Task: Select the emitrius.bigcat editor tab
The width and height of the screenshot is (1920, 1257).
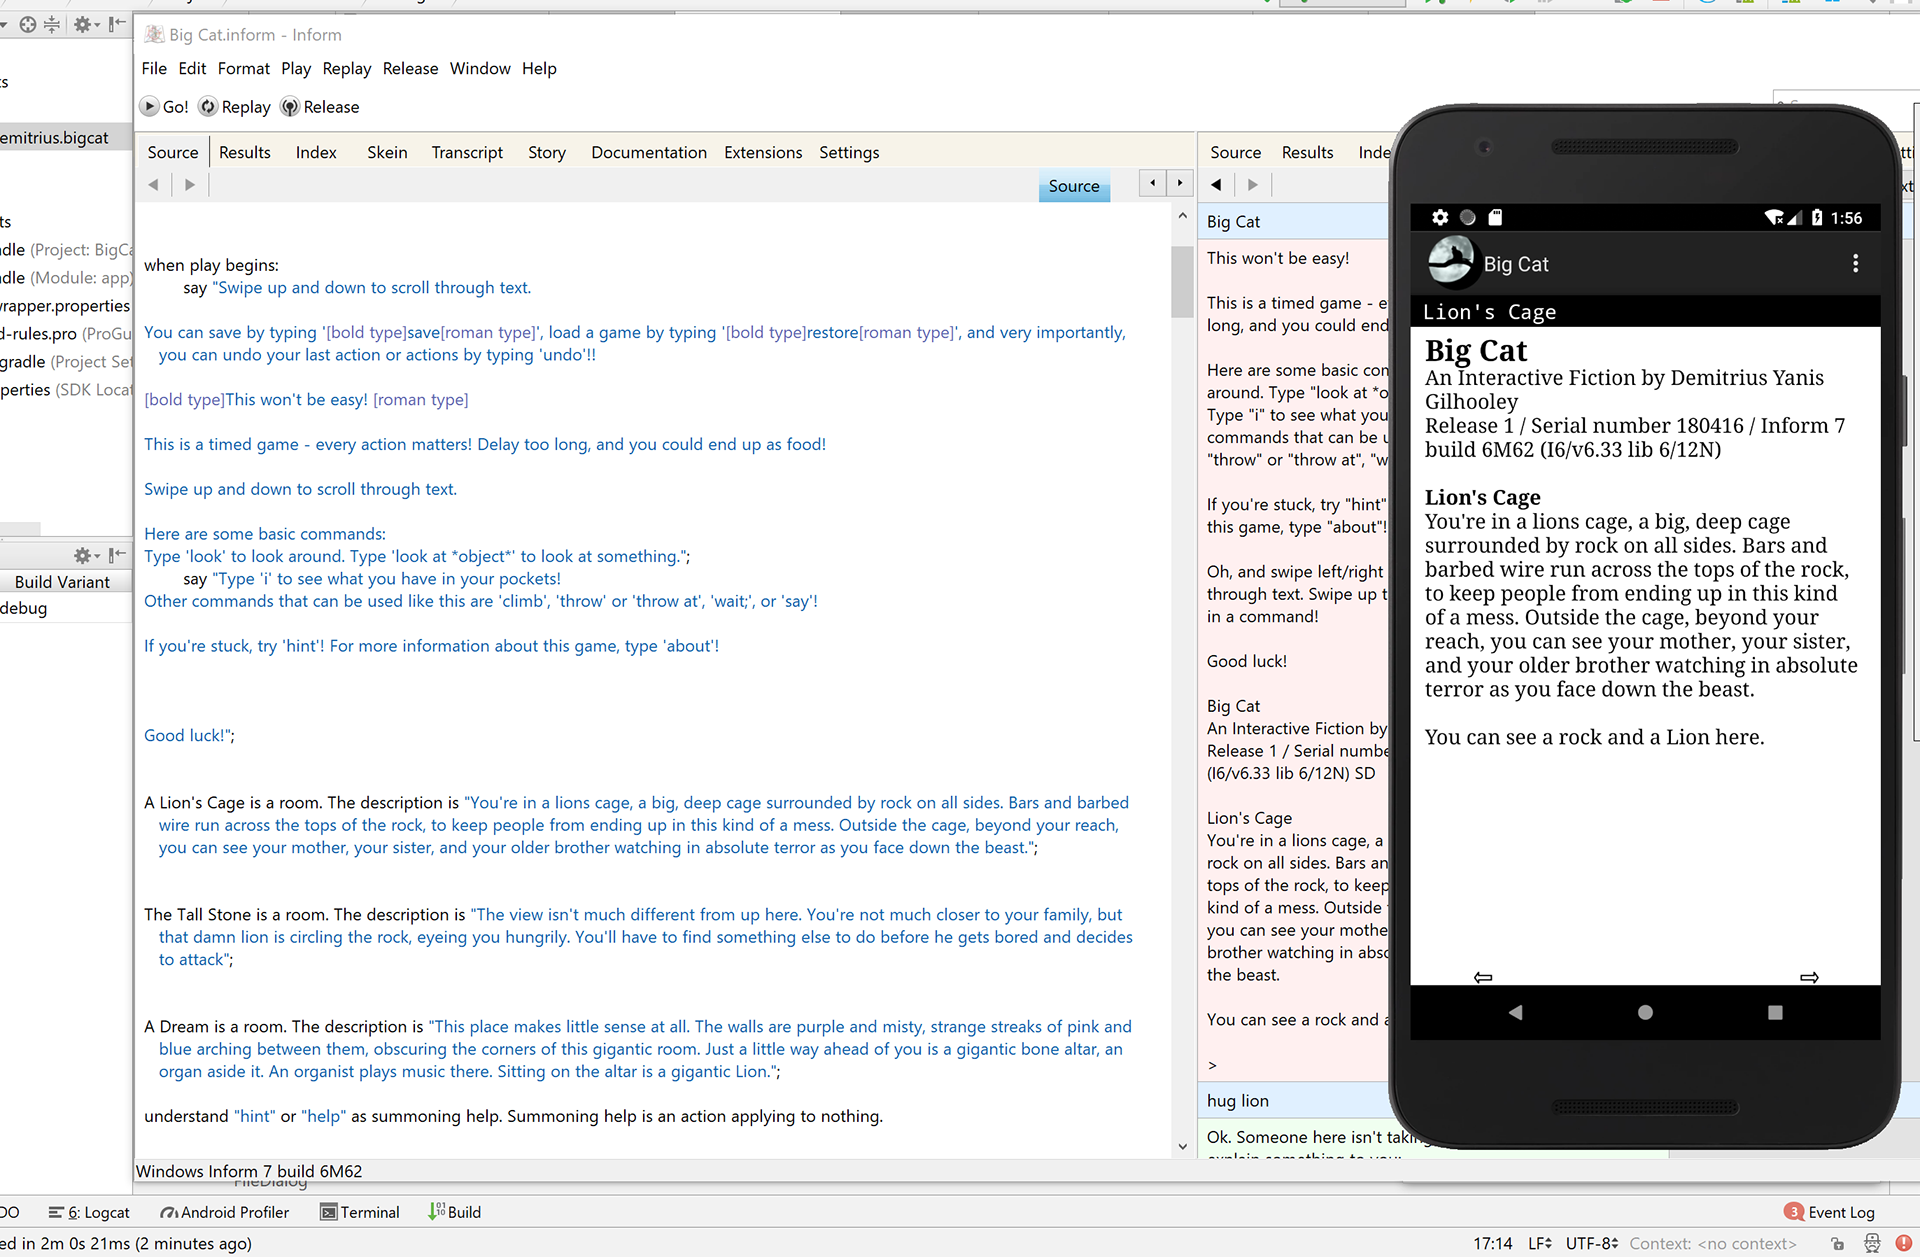Action: coord(55,137)
